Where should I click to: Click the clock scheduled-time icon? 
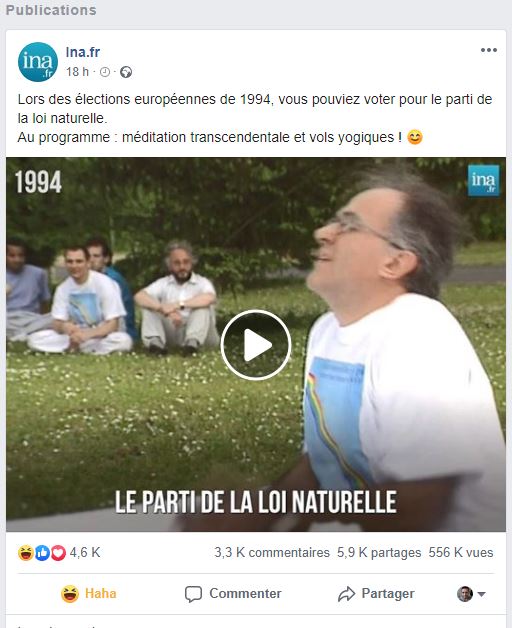105,72
